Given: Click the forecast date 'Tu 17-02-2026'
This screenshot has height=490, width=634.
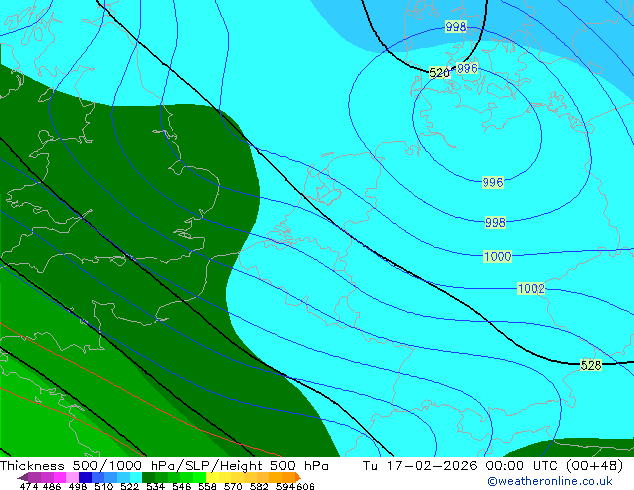Looking at the screenshot, I should (x=421, y=466).
